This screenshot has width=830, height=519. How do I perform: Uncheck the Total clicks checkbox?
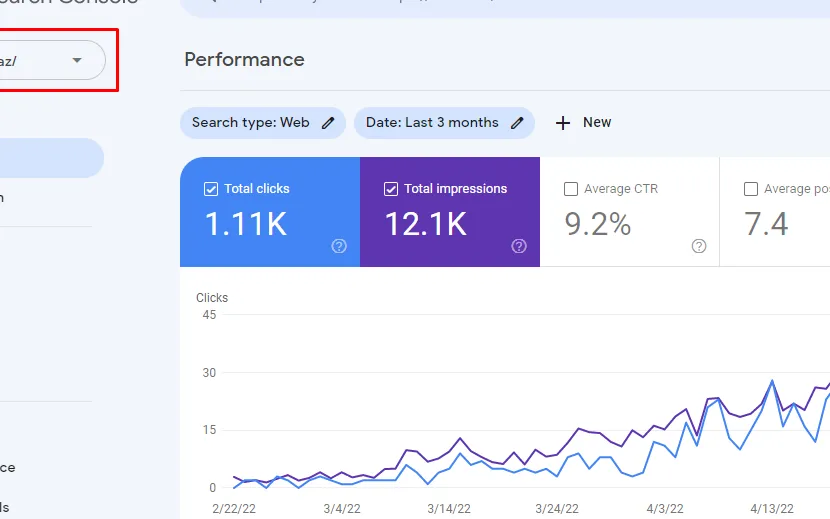(x=211, y=189)
